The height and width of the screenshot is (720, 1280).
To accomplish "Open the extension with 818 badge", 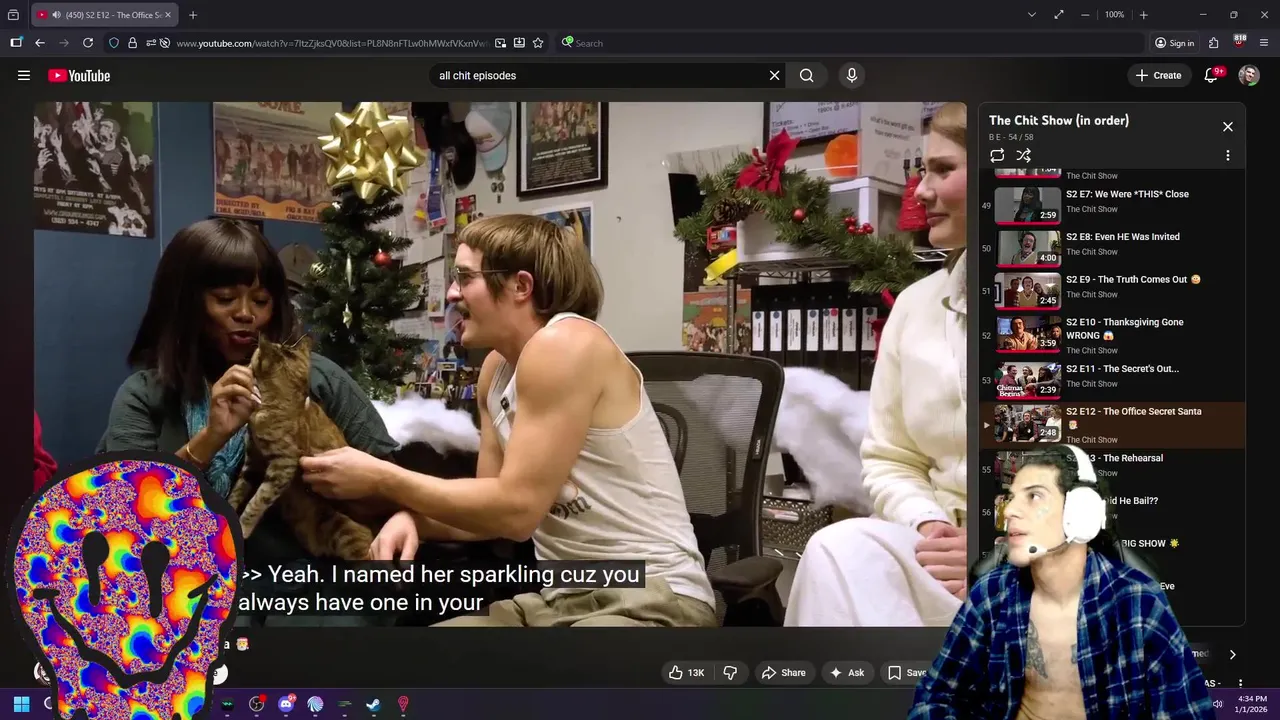I will pyautogui.click(x=1239, y=43).
